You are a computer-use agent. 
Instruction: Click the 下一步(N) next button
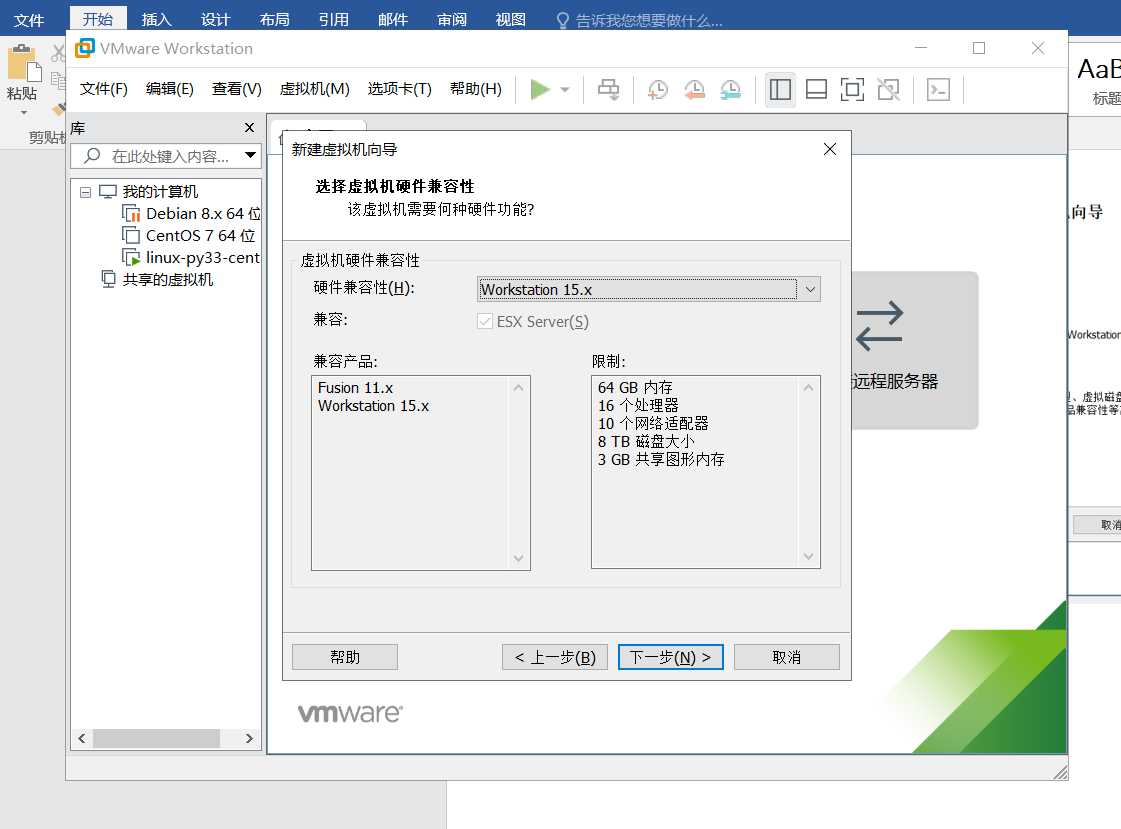(671, 657)
